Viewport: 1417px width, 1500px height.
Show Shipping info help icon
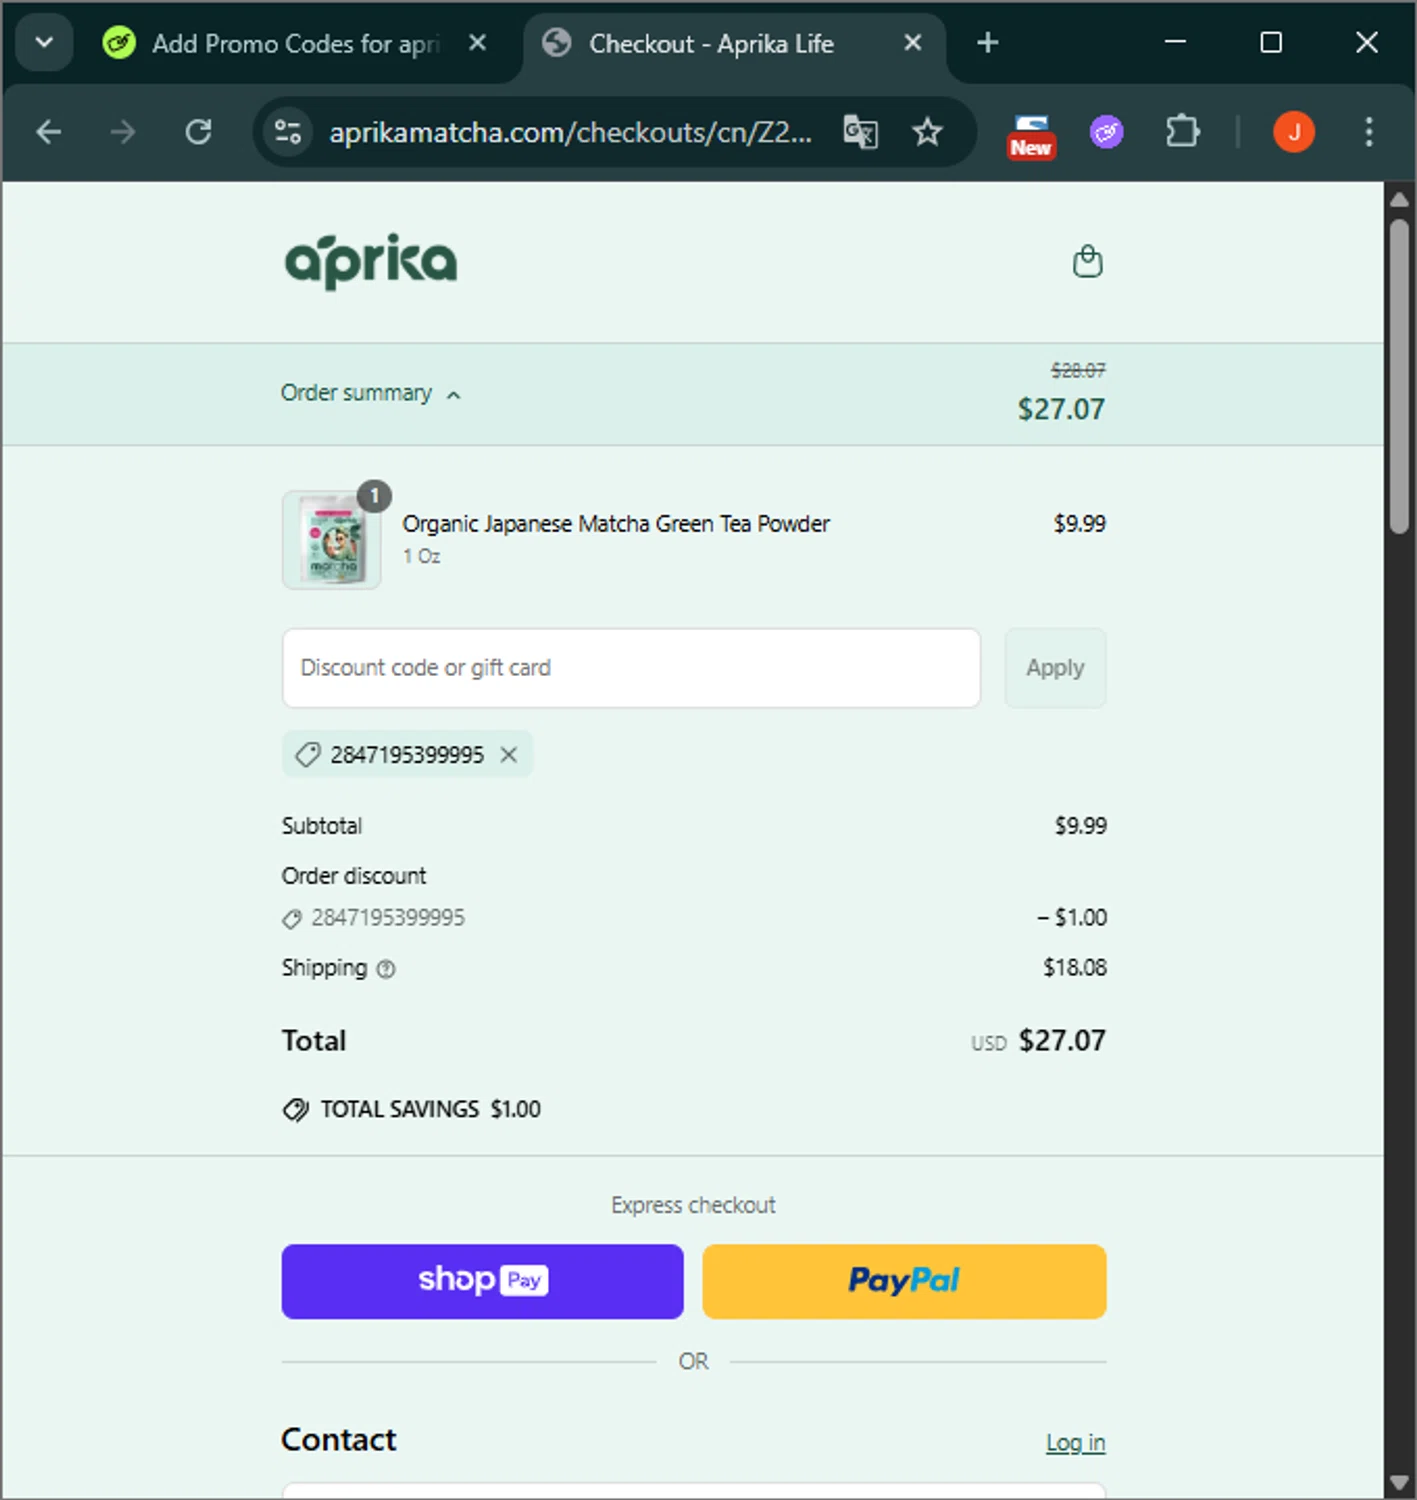(386, 968)
